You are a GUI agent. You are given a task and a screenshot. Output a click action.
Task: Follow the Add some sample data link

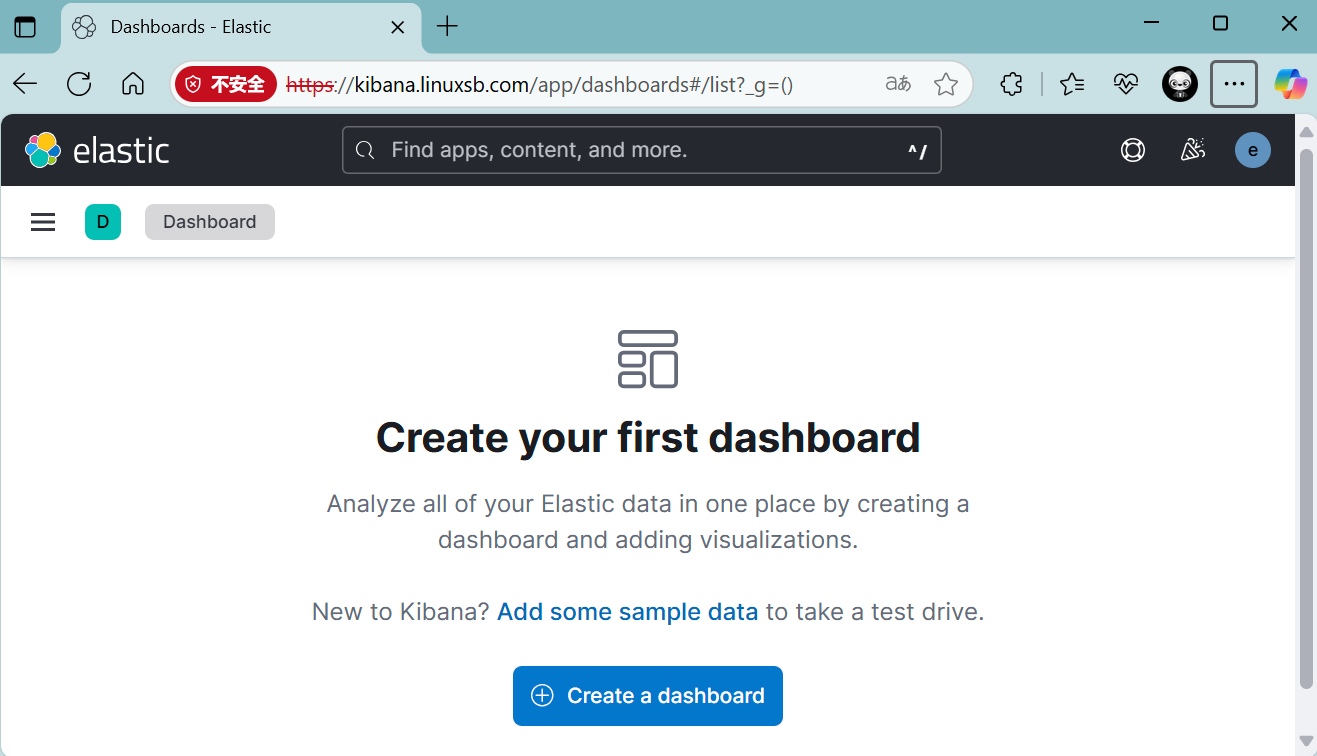pos(627,612)
